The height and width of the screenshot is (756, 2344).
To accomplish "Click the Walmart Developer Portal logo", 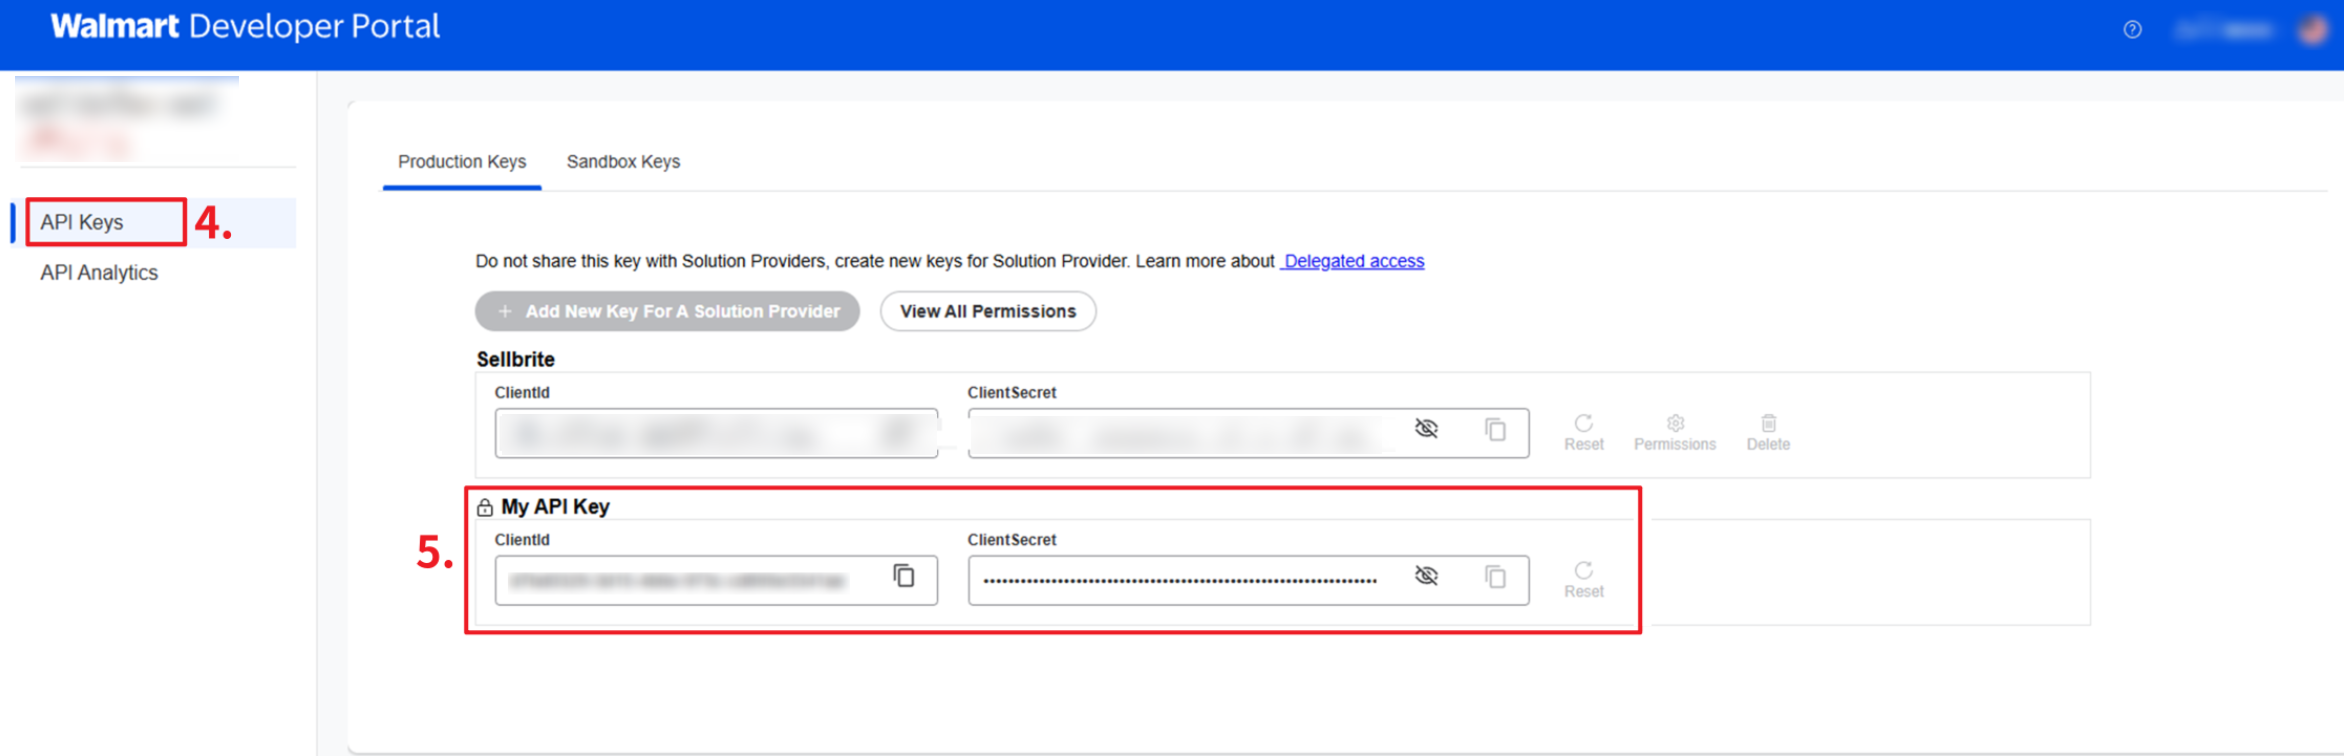I will pos(245,27).
